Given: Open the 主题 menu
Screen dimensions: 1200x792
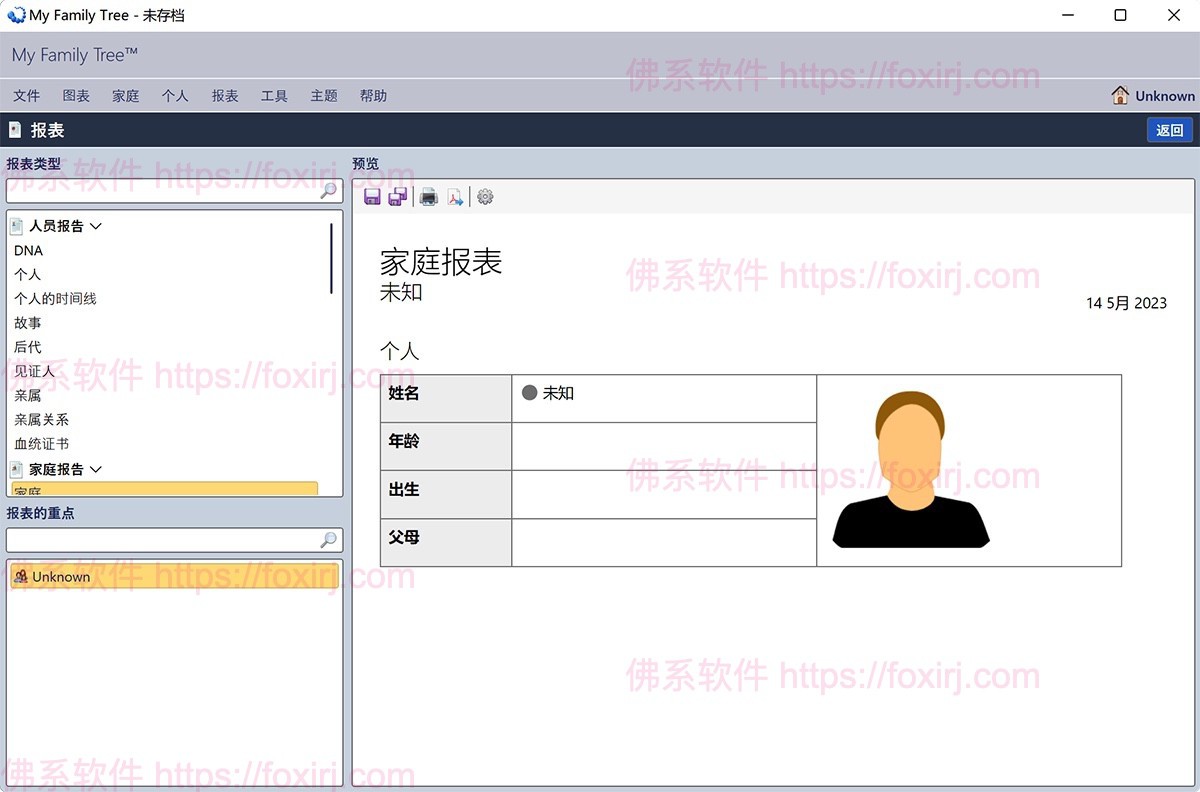Looking at the screenshot, I should point(324,96).
